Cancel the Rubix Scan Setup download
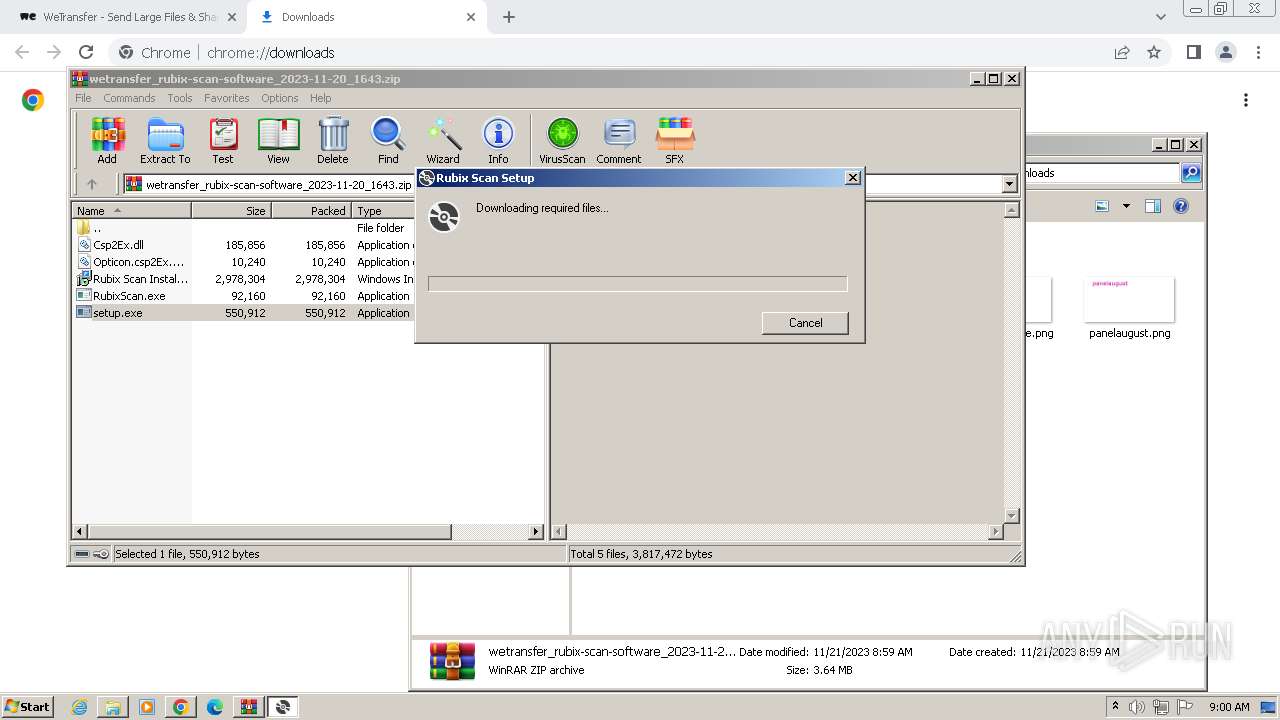1280x720 pixels. click(x=805, y=323)
